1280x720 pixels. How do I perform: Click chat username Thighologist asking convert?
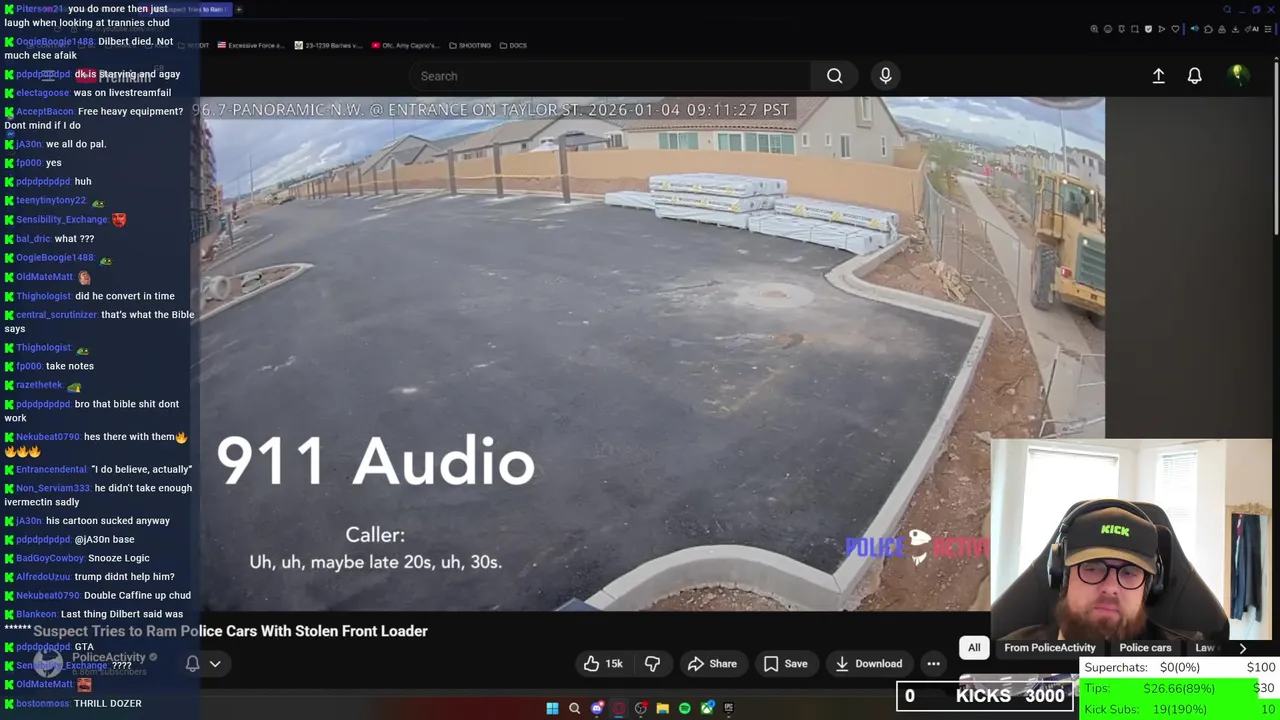43,296
